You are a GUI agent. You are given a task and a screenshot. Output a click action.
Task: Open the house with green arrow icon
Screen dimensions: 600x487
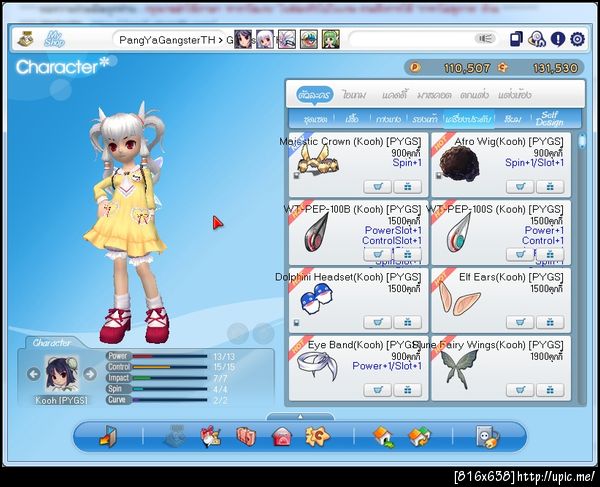(x=383, y=437)
